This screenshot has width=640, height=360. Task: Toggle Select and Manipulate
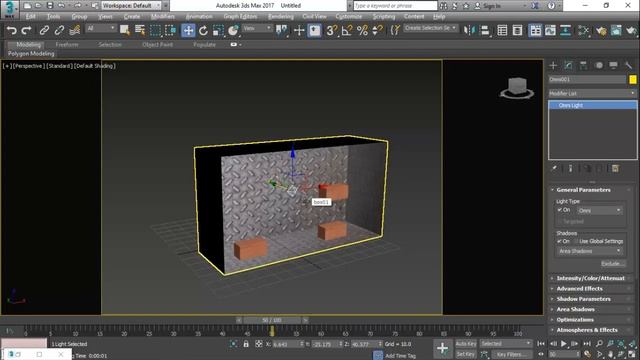tap(299, 30)
